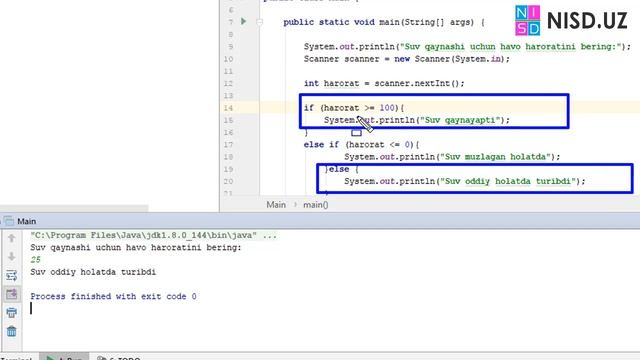Select the main() breadcrumb below the editor

[x=316, y=204]
